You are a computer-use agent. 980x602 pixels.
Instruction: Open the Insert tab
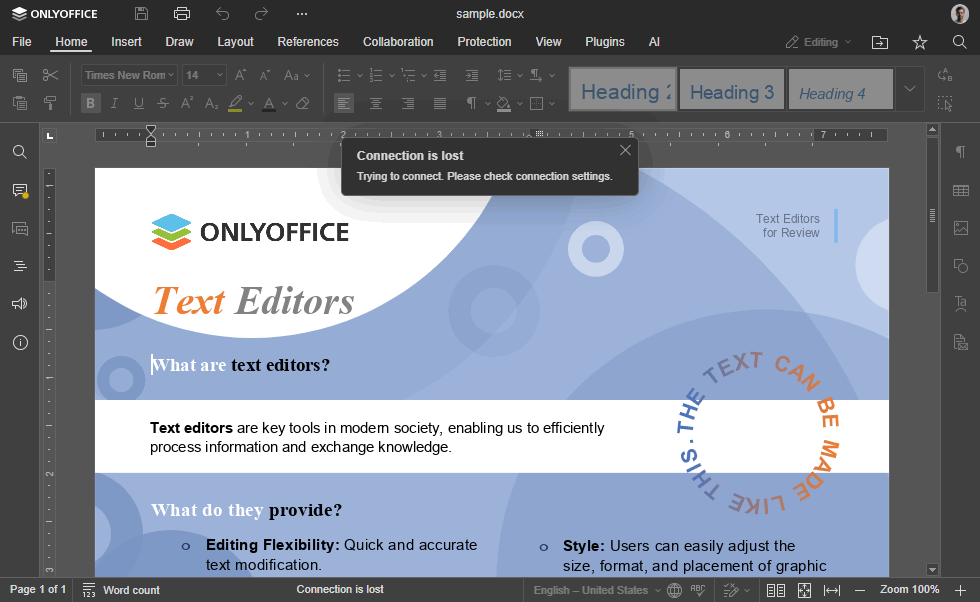coord(126,42)
